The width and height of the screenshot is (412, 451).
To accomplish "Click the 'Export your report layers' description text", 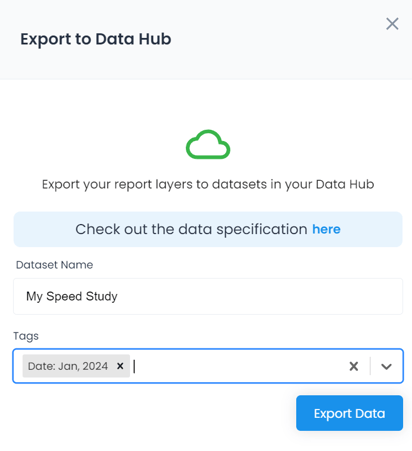I will 208,184.
